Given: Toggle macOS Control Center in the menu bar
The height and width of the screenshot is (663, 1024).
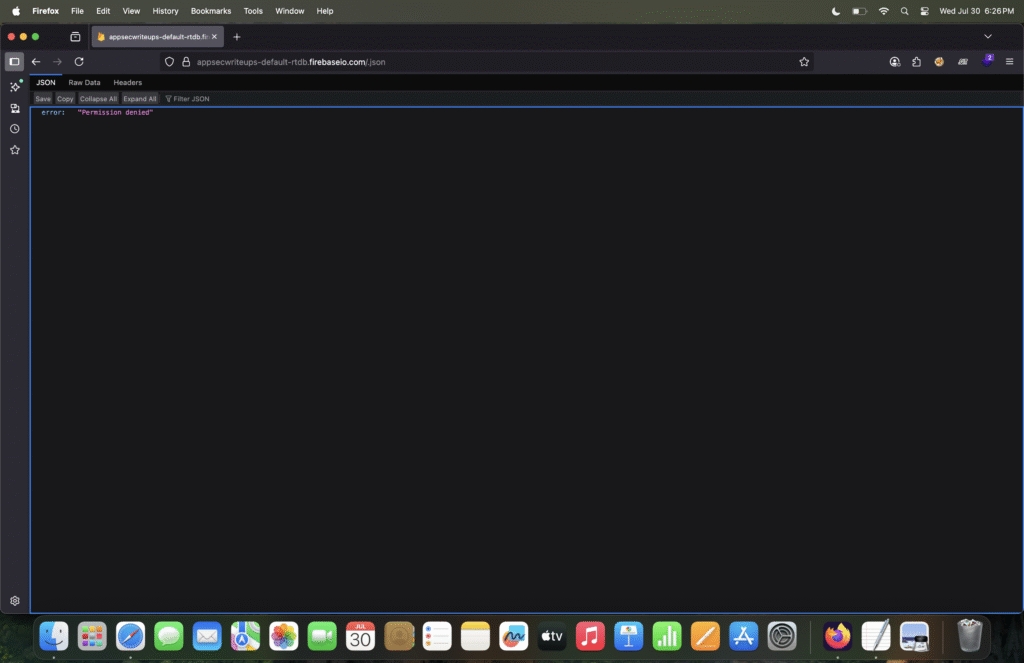Looking at the screenshot, I should 925,11.
